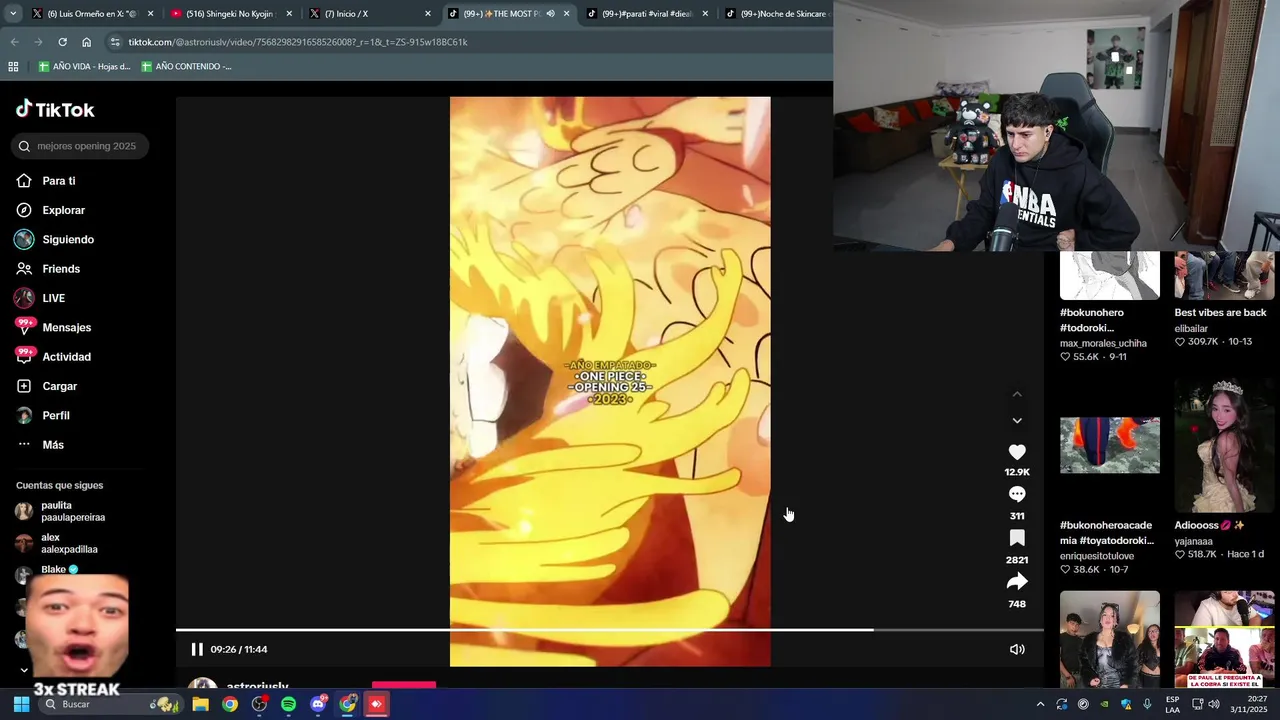Open Spotify from taskbar

tap(288, 704)
